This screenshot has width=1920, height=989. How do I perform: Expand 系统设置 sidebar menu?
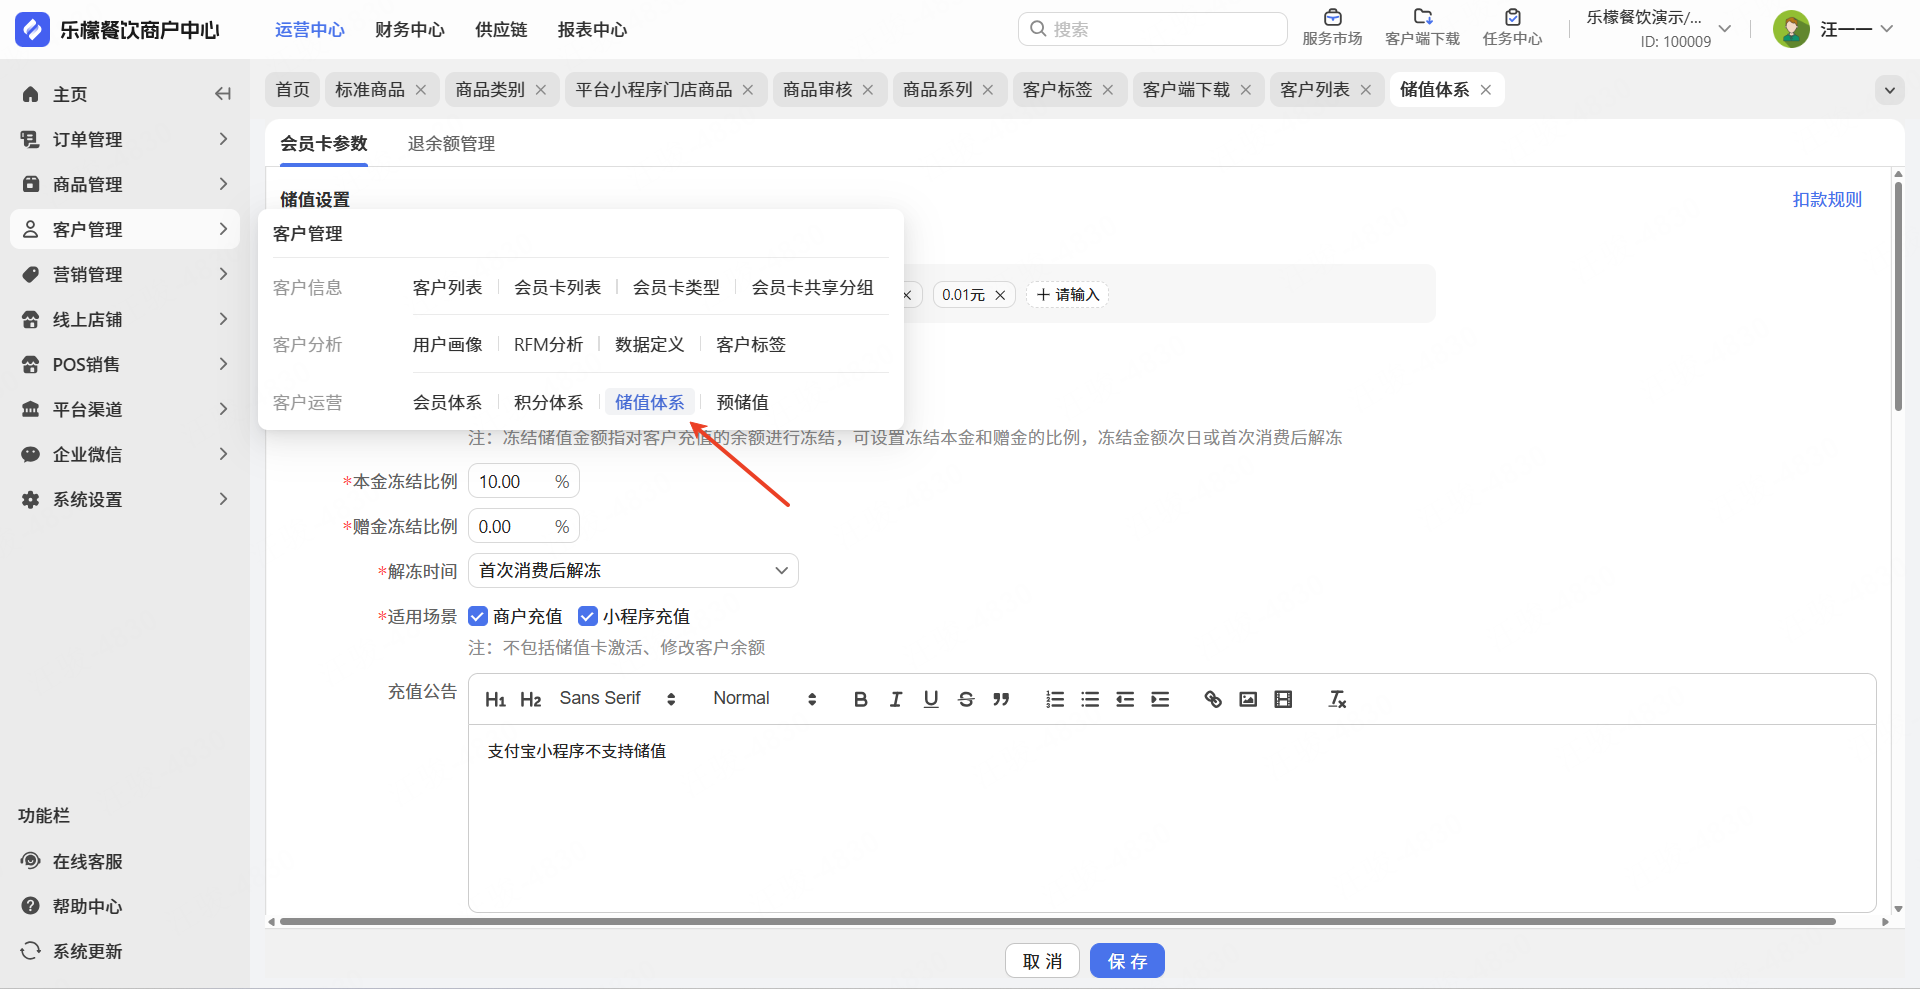pyautogui.click(x=125, y=499)
